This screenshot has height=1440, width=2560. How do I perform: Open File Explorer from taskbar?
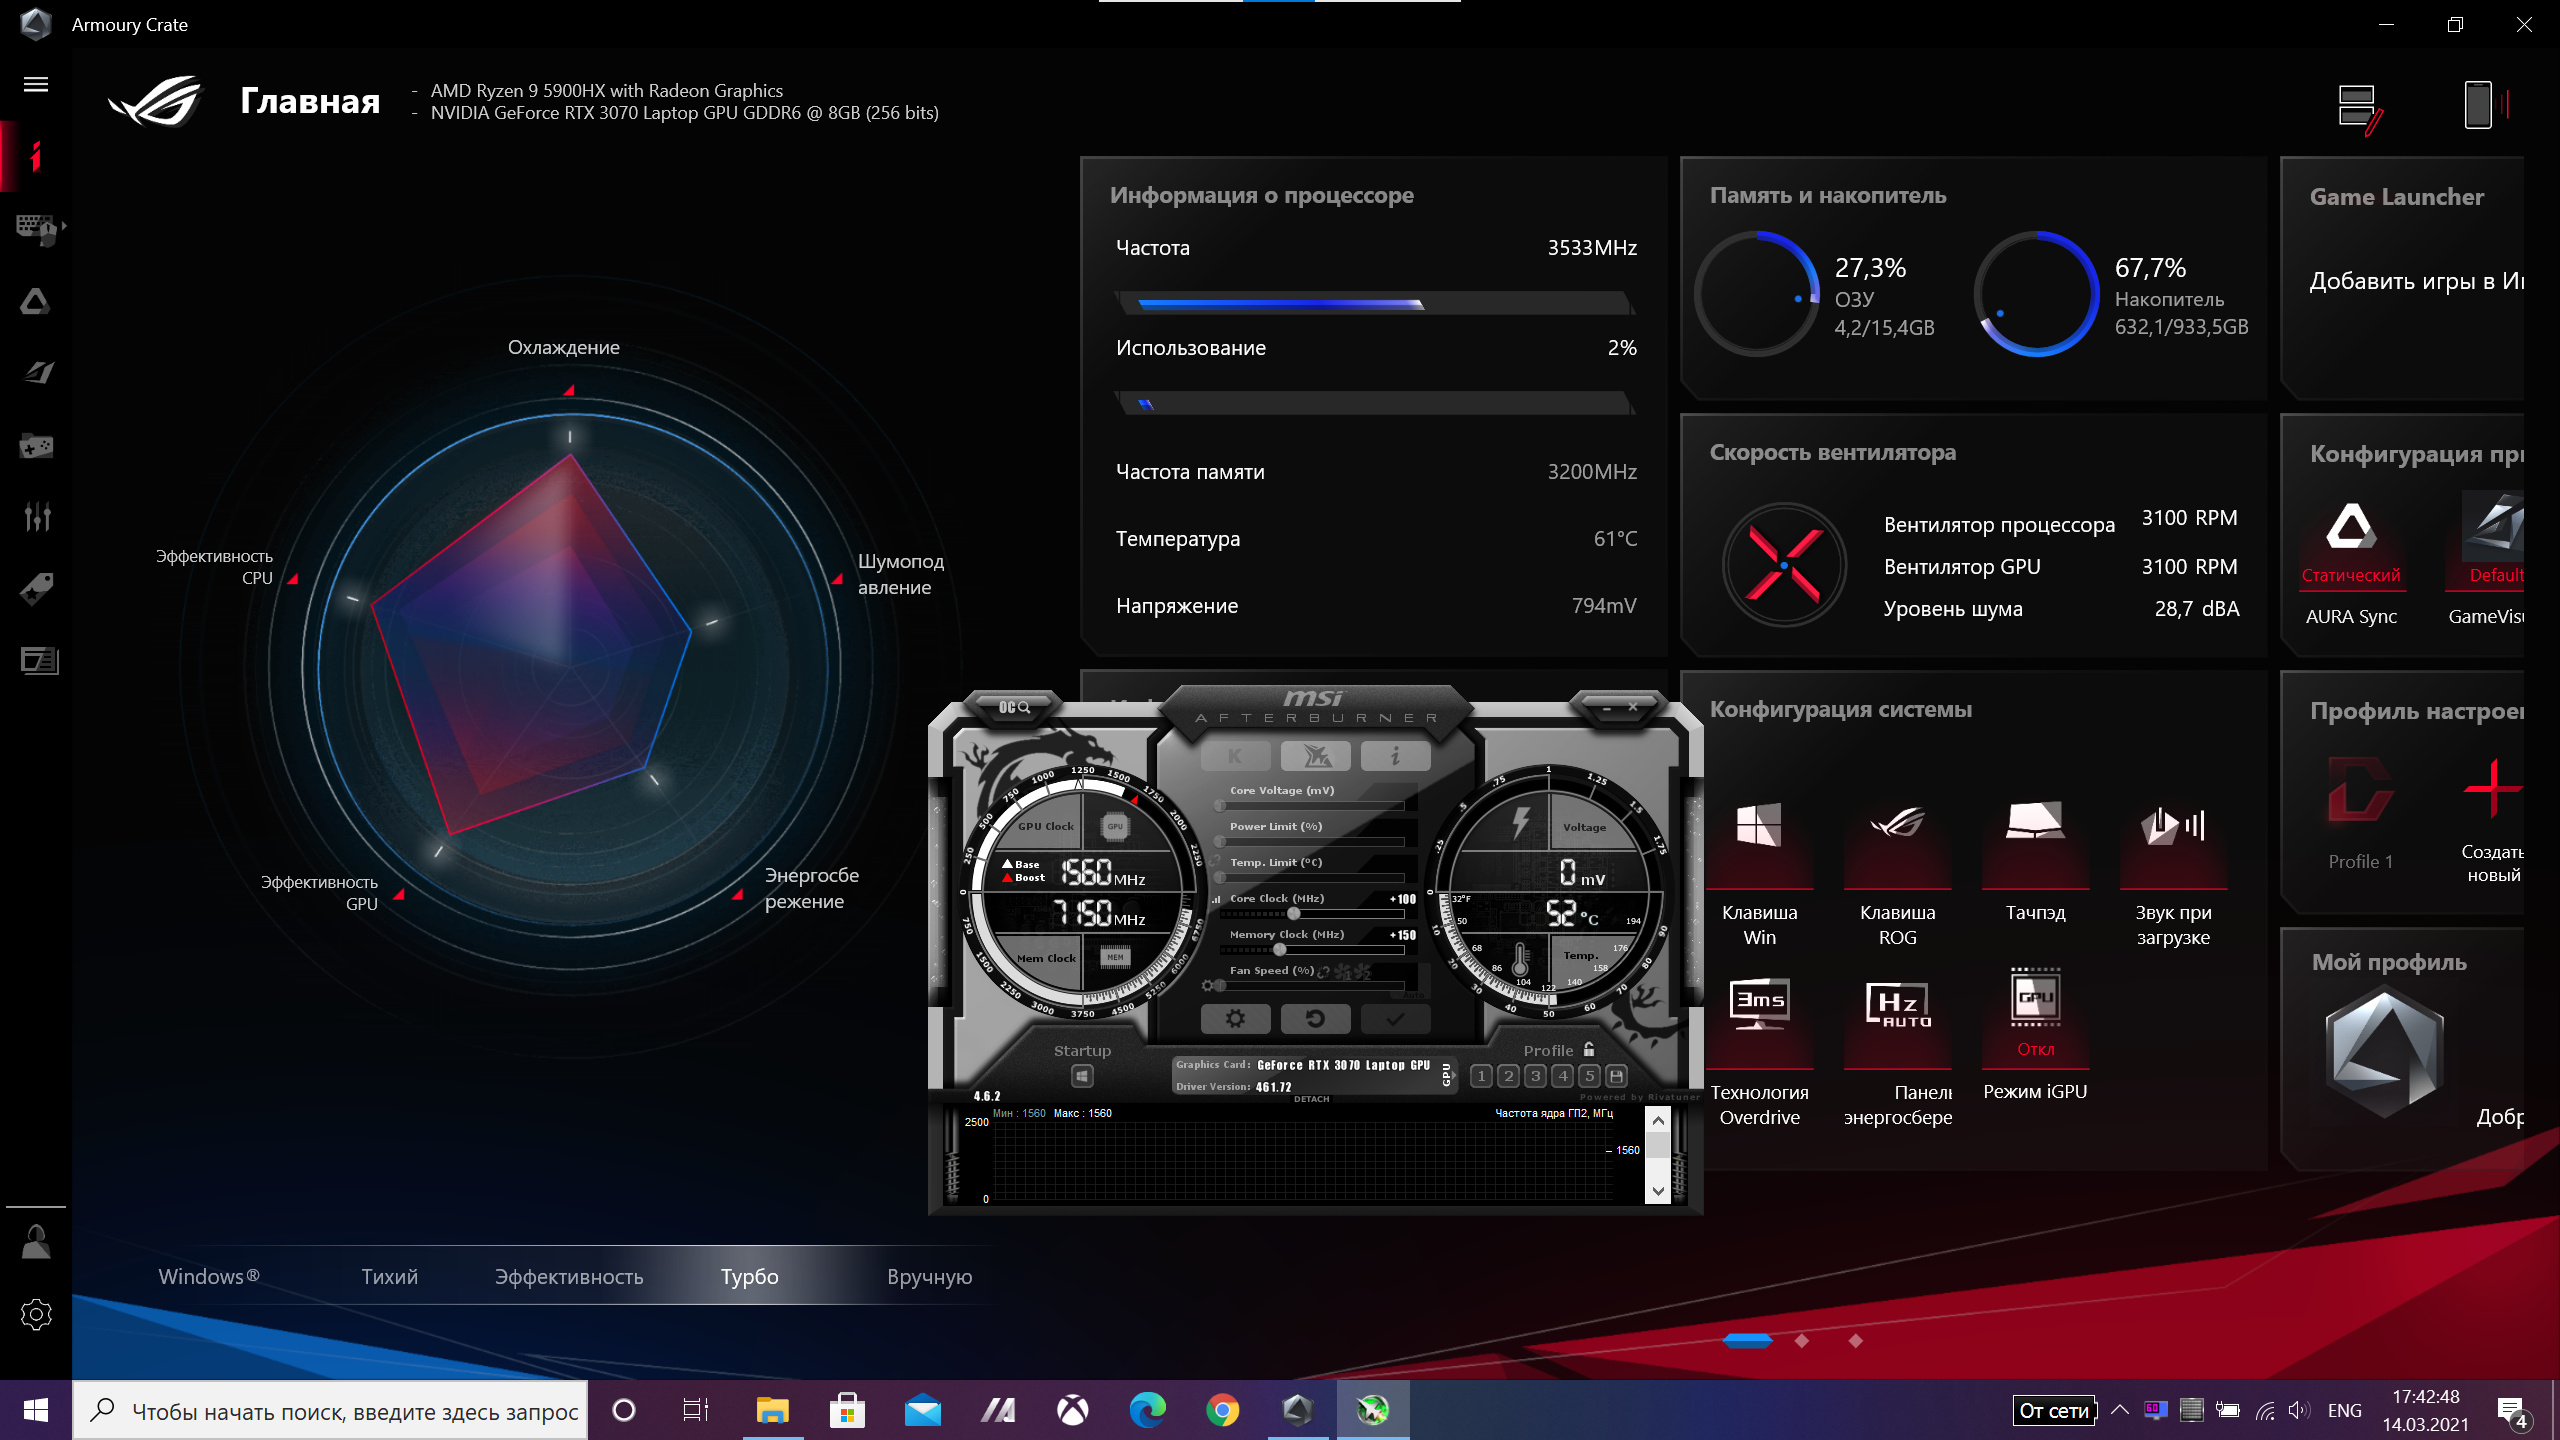(x=772, y=1410)
